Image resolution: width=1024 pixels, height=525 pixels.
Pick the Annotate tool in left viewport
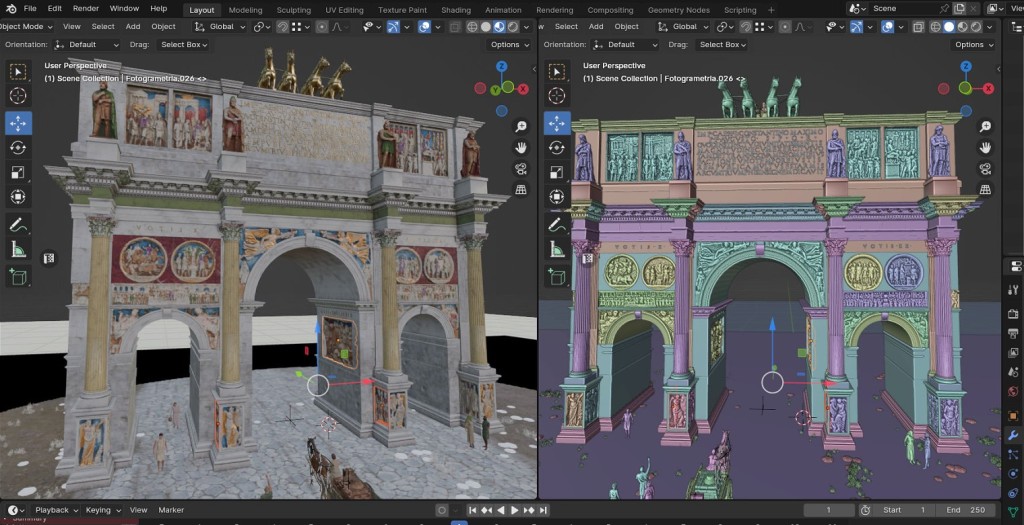click(x=18, y=224)
